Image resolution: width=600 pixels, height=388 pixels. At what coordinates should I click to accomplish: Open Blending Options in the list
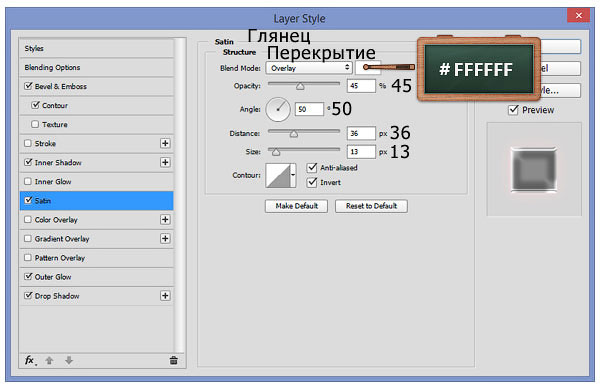click(96, 67)
